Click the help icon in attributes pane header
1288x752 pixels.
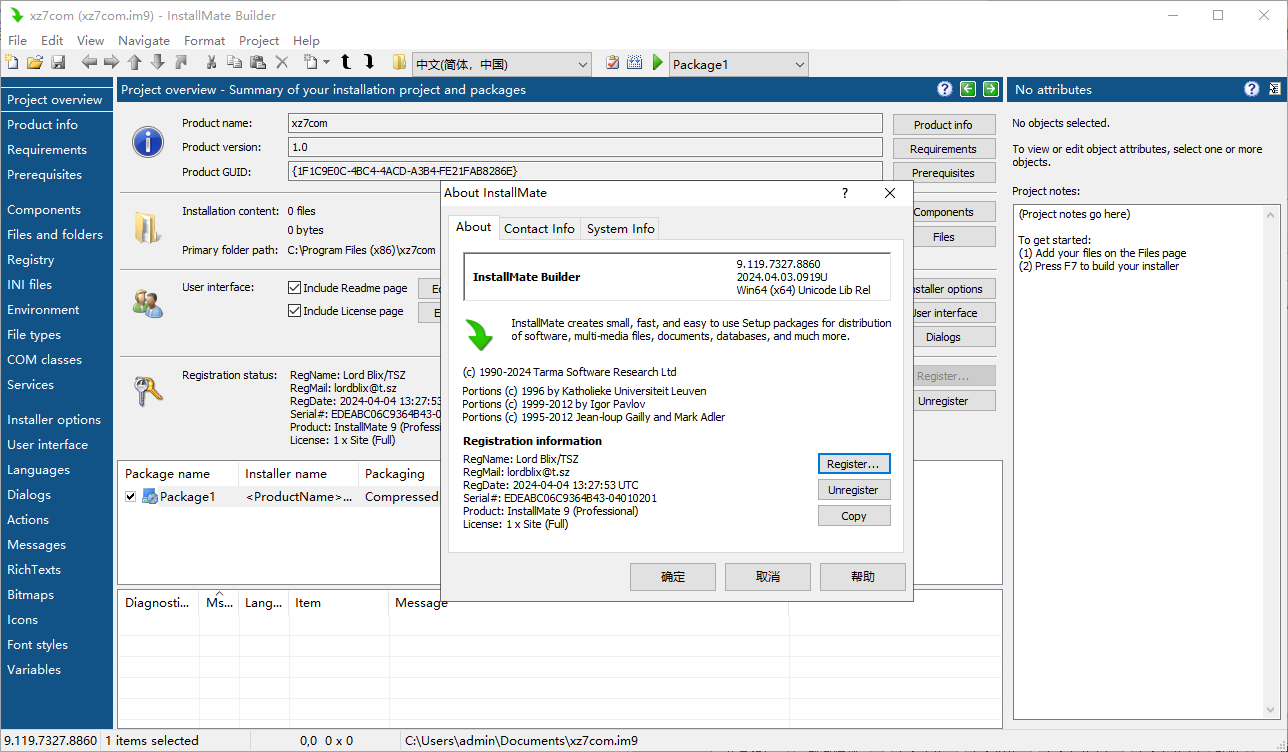1251,89
